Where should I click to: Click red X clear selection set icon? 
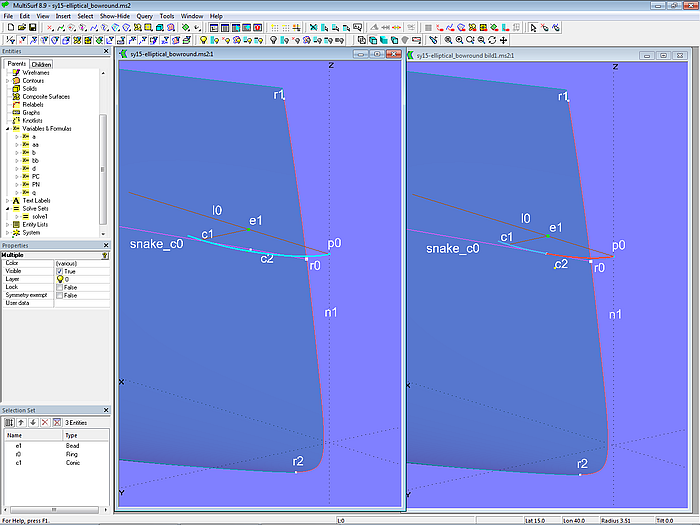tap(43, 423)
